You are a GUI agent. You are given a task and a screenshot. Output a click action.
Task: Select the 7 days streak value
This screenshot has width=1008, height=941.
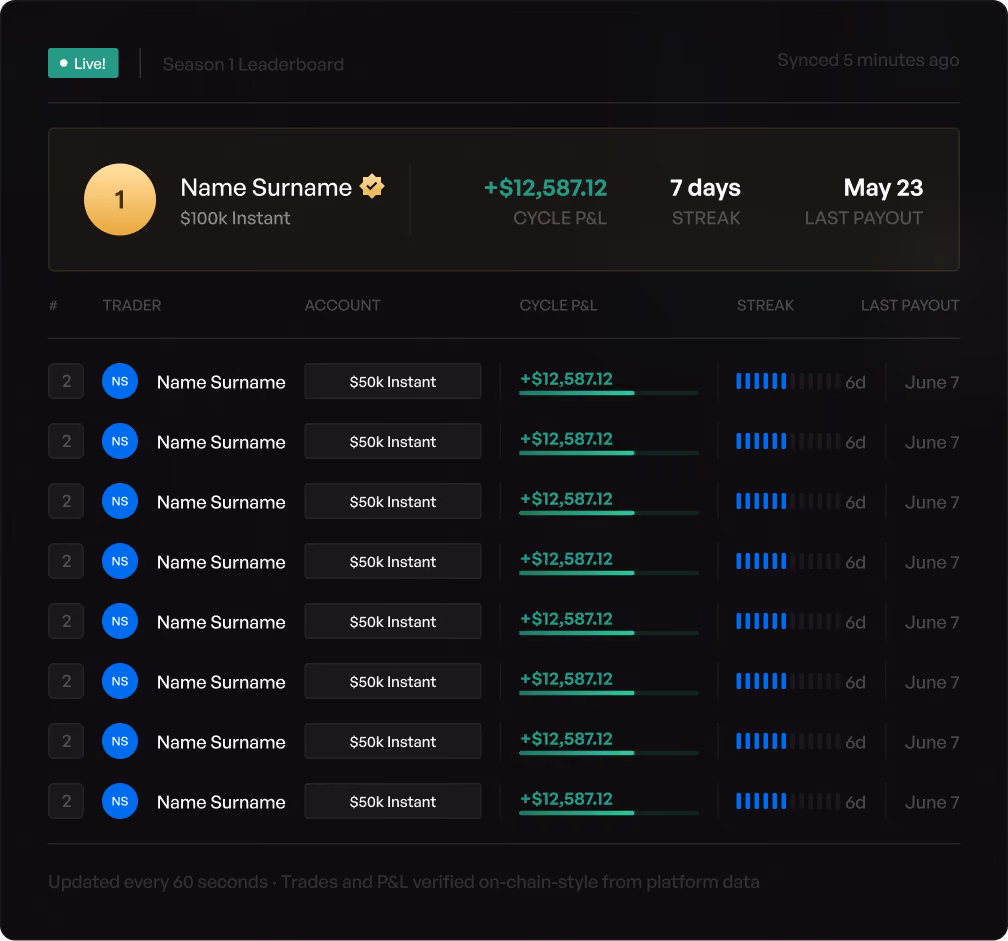[x=705, y=188]
